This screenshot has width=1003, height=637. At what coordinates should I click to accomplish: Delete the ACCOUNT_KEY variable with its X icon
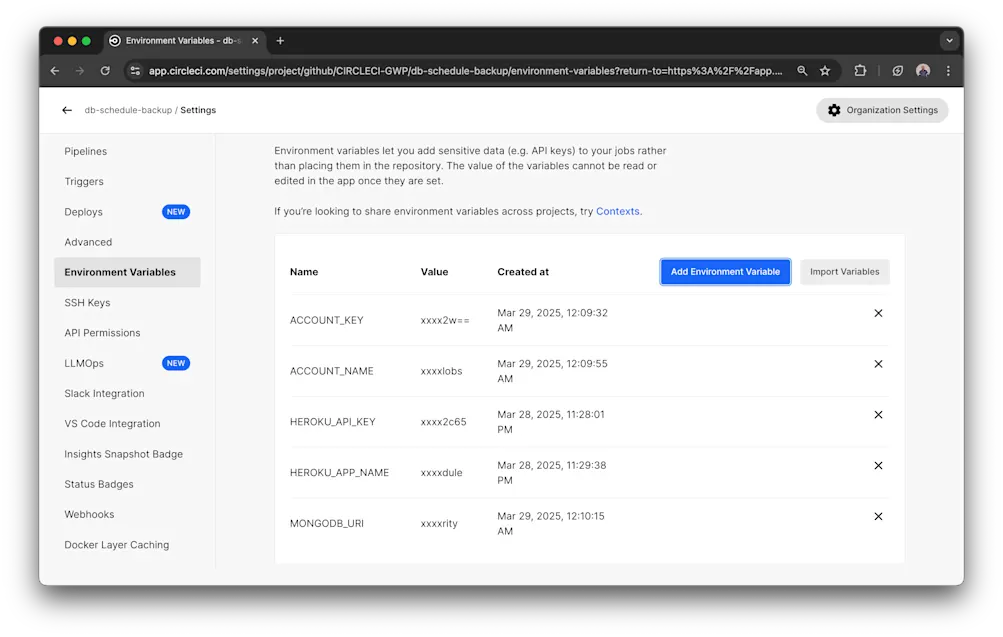point(878,313)
